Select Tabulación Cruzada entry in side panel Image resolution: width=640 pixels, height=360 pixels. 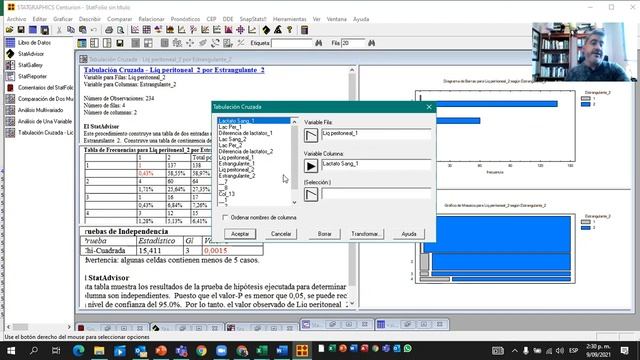(46, 133)
